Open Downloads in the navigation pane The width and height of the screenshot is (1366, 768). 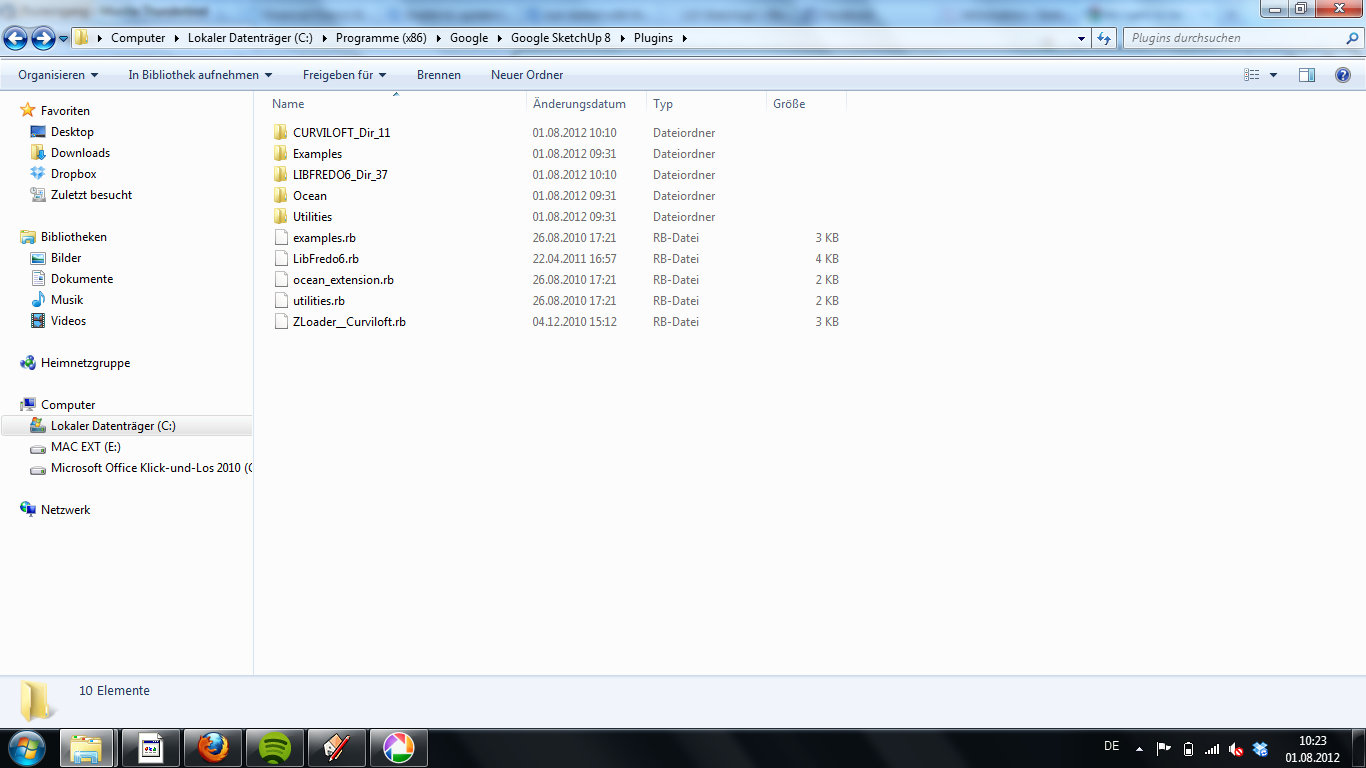point(80,153)
